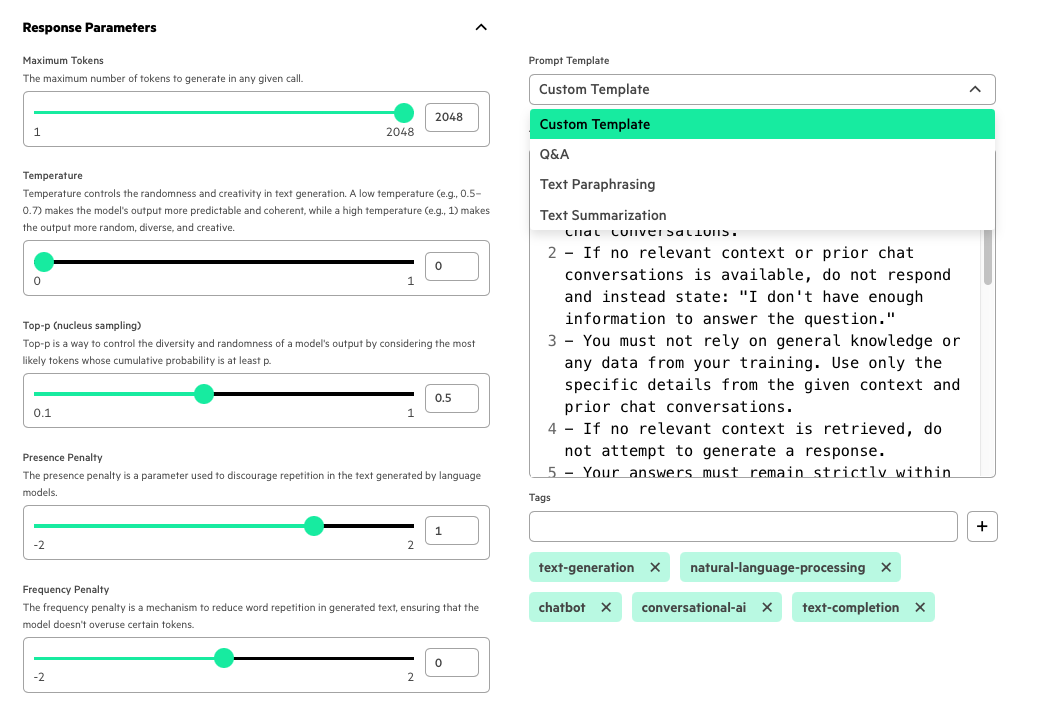Select the Q&A template option
The width and height of the screenshot is (1064, 707).
tap(762, 154)
